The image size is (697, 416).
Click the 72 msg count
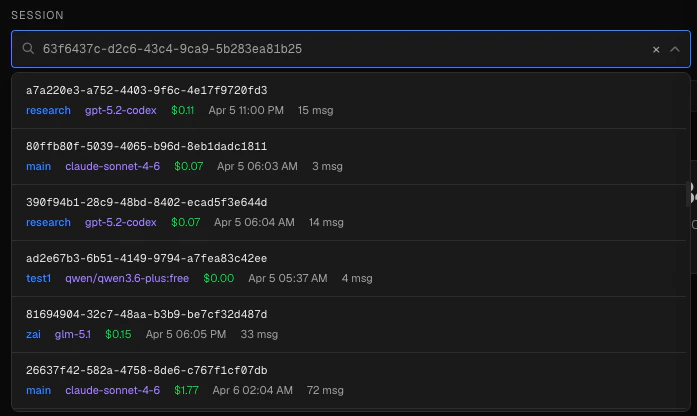point(325,390)
